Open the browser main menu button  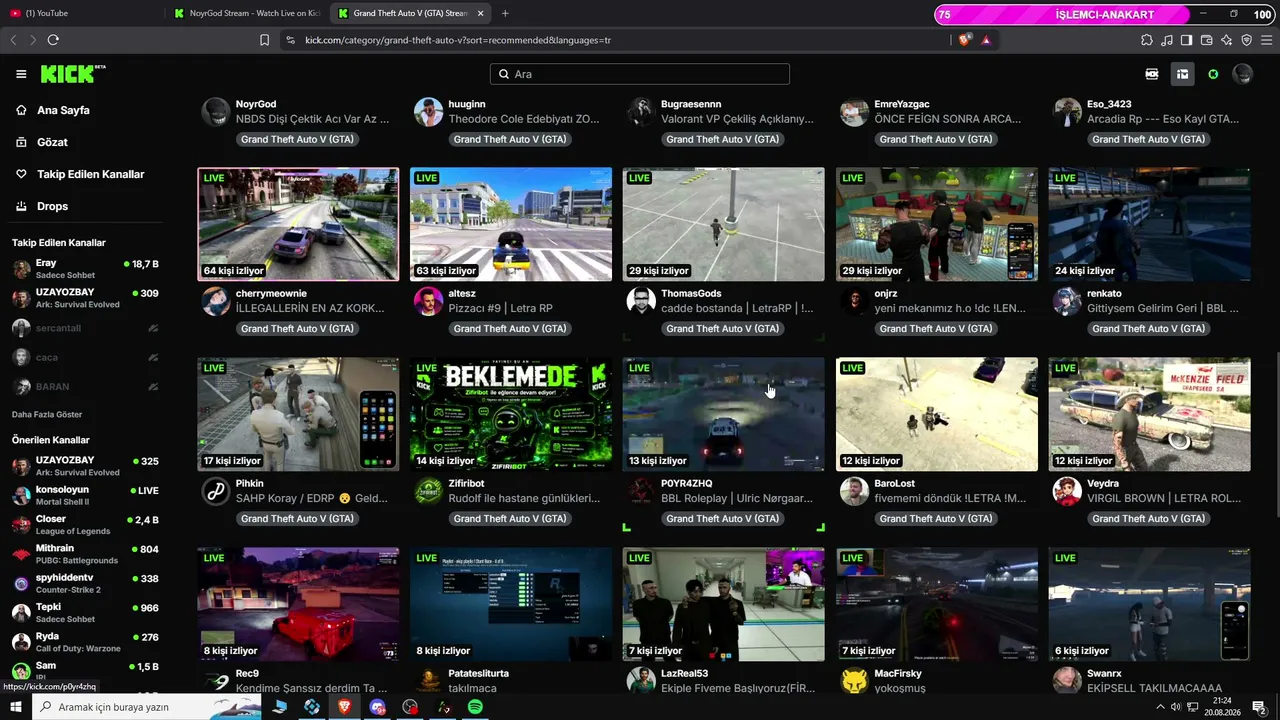click(1267, 40)
